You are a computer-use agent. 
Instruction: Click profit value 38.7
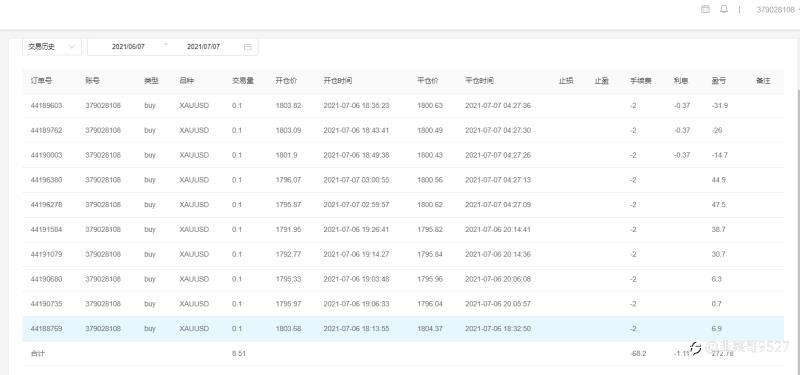point(718,230)
